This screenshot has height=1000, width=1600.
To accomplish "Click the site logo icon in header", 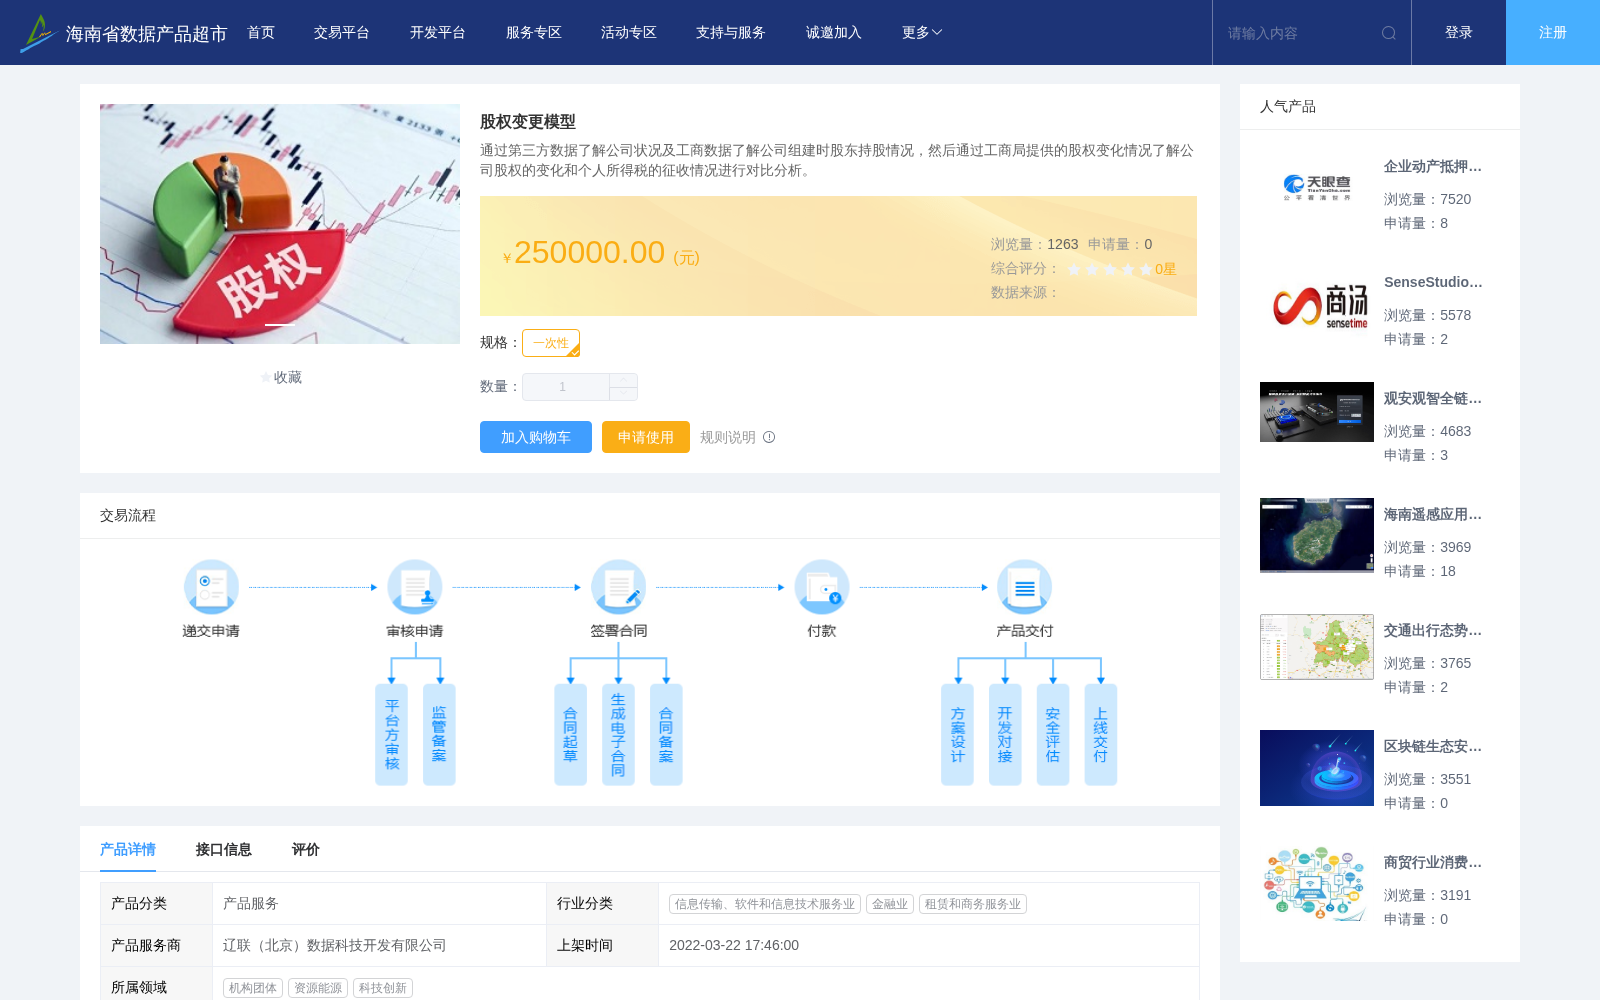I will (37, 33).
